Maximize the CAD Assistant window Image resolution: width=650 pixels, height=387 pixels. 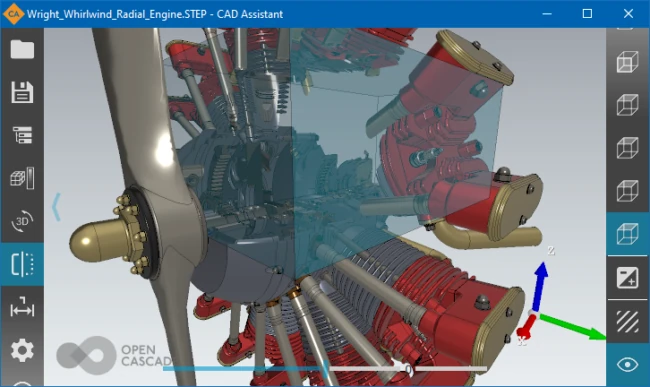(587, 14)
